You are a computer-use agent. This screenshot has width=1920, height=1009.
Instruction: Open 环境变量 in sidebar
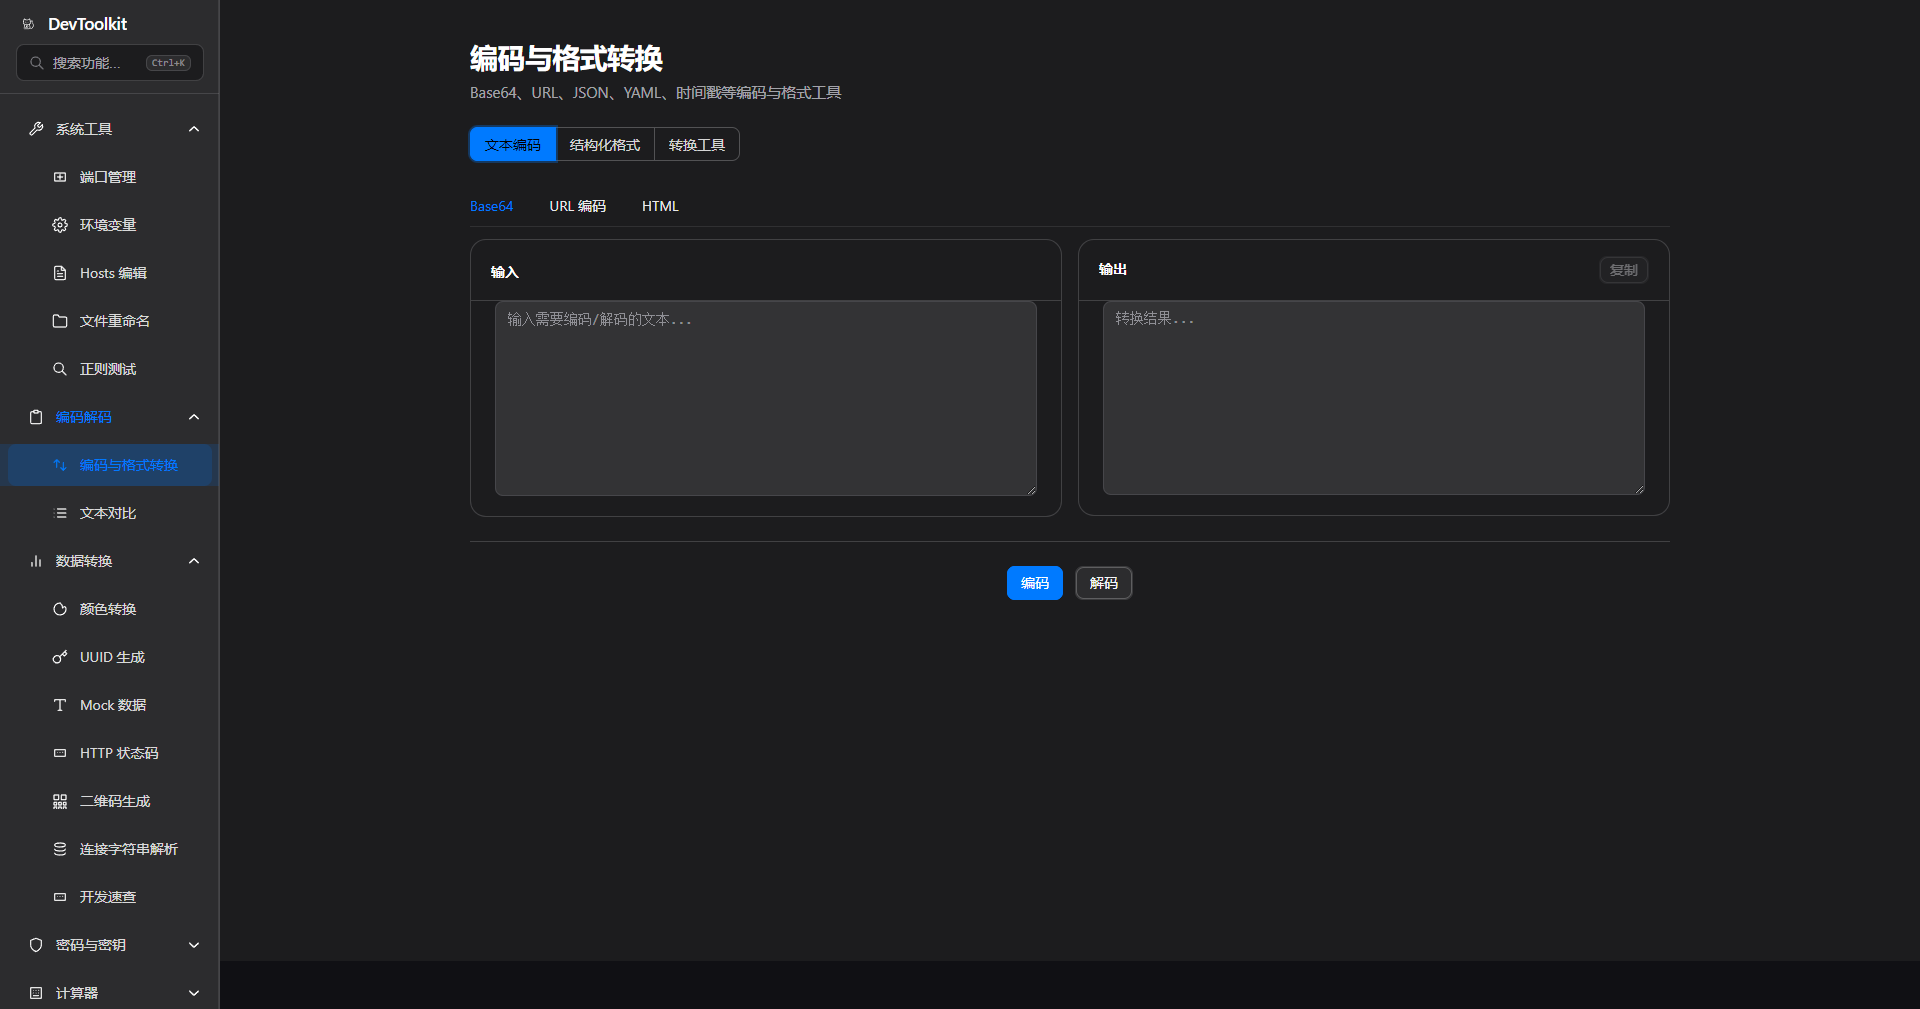110,225
